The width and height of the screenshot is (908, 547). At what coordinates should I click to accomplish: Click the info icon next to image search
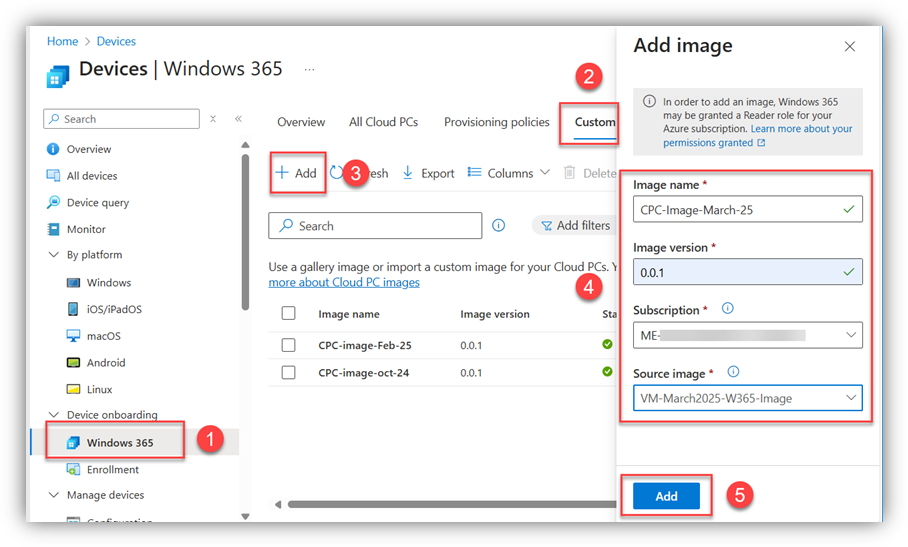(499, 225)
